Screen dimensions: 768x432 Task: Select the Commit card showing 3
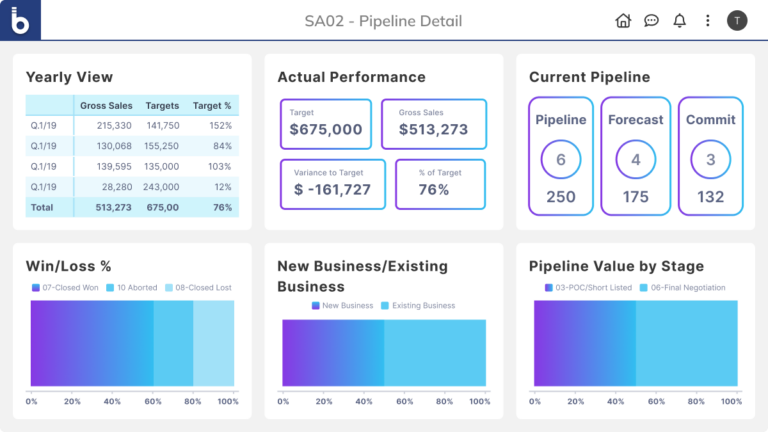click(711, 155)
